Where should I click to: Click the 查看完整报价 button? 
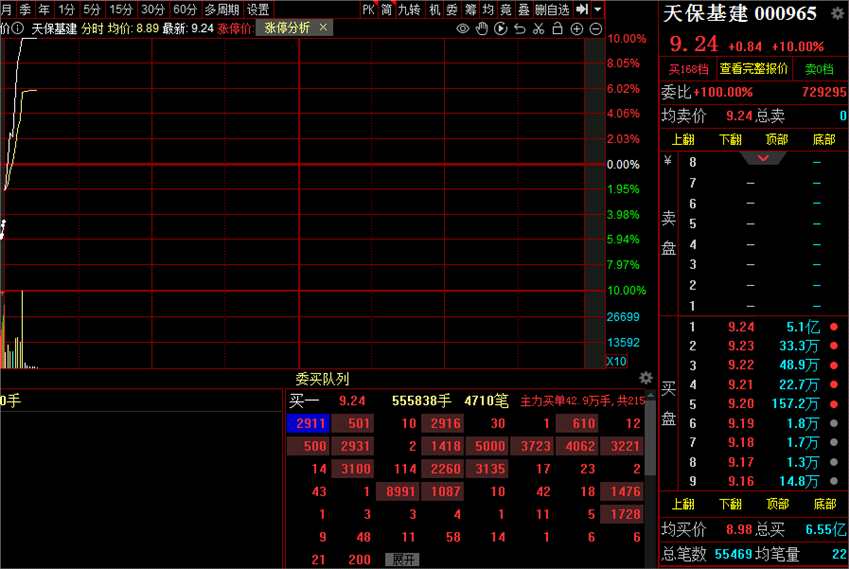point(754,69)
